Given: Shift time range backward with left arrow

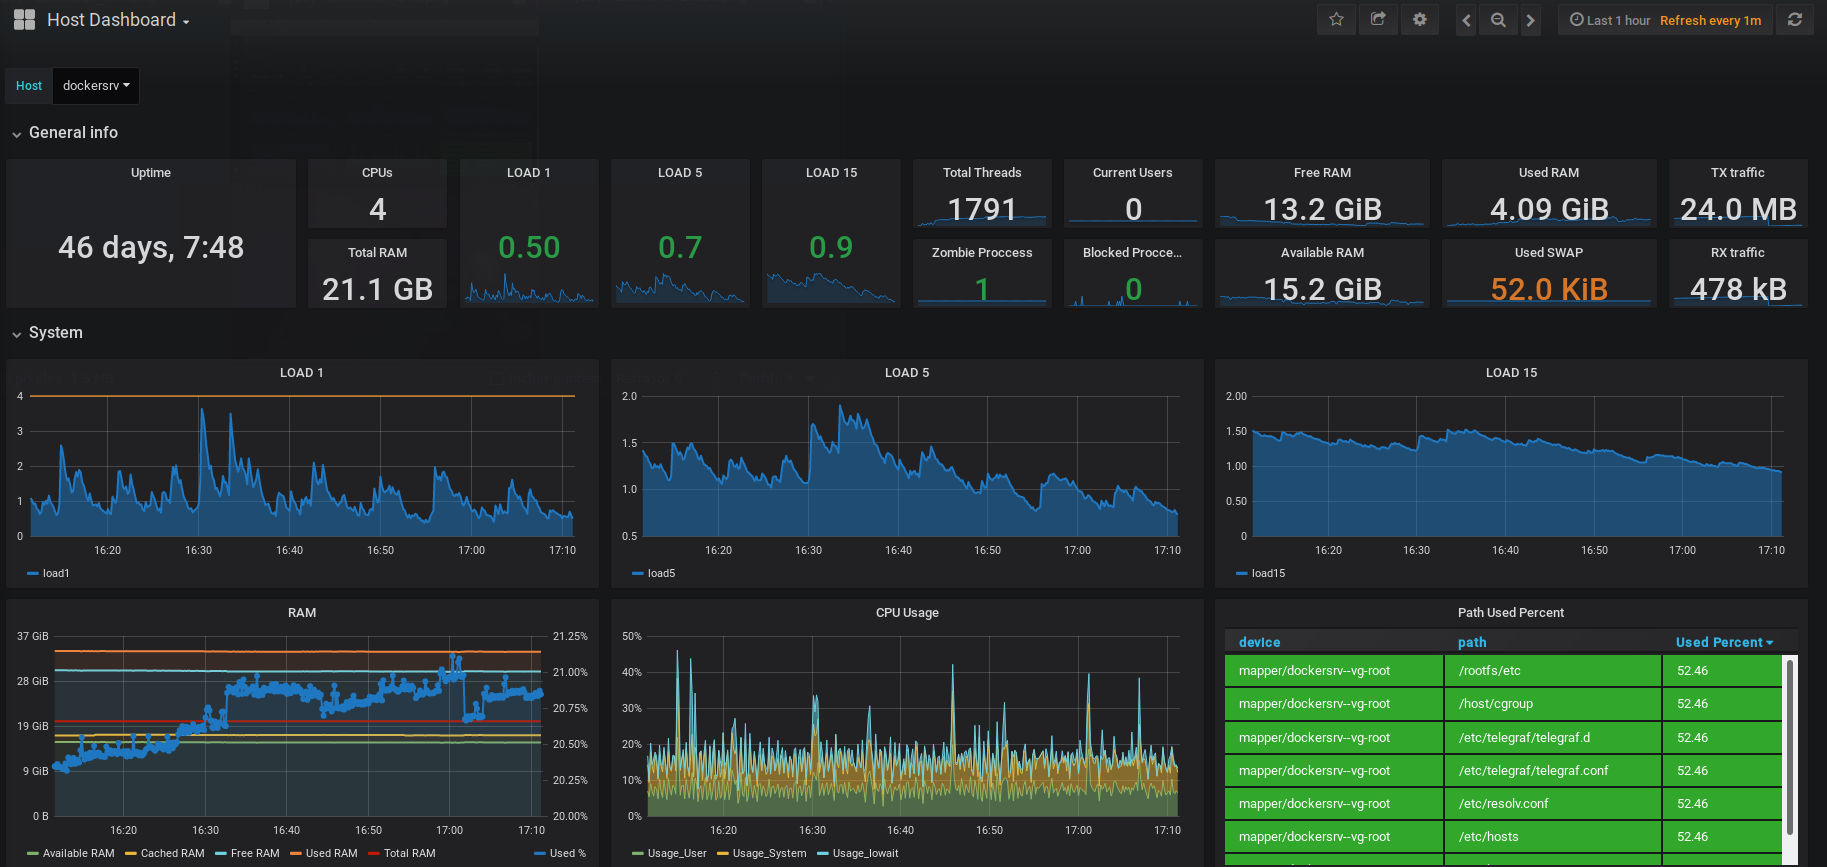Looking at the screenshot, I should 1466,20.
